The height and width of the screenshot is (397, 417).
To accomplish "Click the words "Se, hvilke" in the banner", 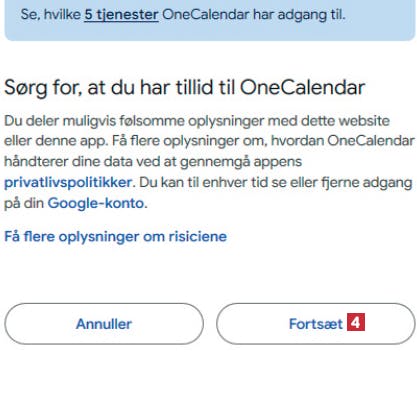I will (x=51, y=15).
